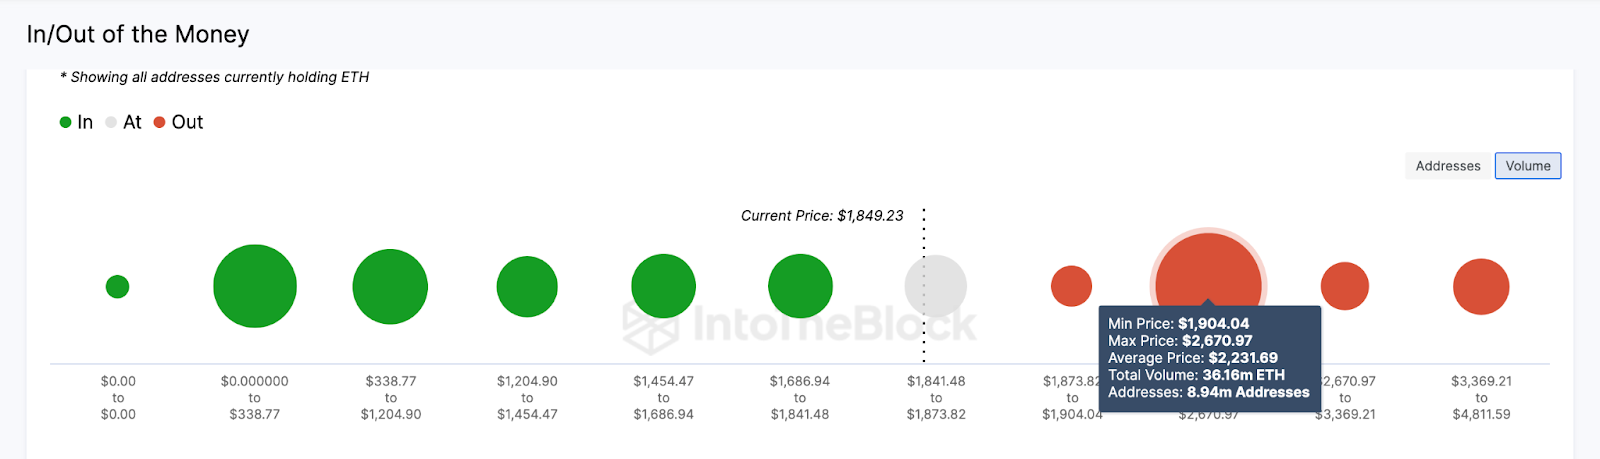Click the largest green bubble
Image resolution: width=1600 pixels, height=459 pixels.
coord(255,286)
